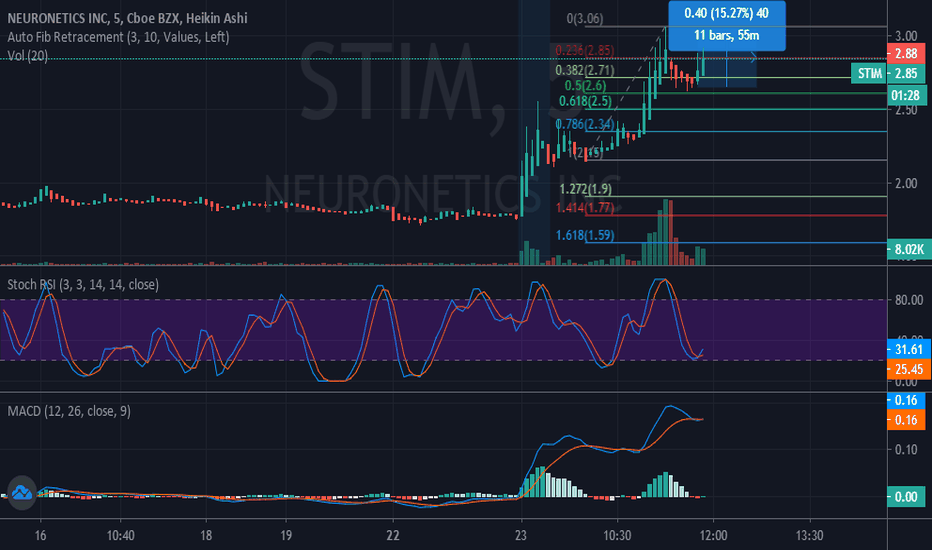This screenshot has width=932, height=550.
Task: Click the 01:28 countdown label
Action: tap(906, 95)
